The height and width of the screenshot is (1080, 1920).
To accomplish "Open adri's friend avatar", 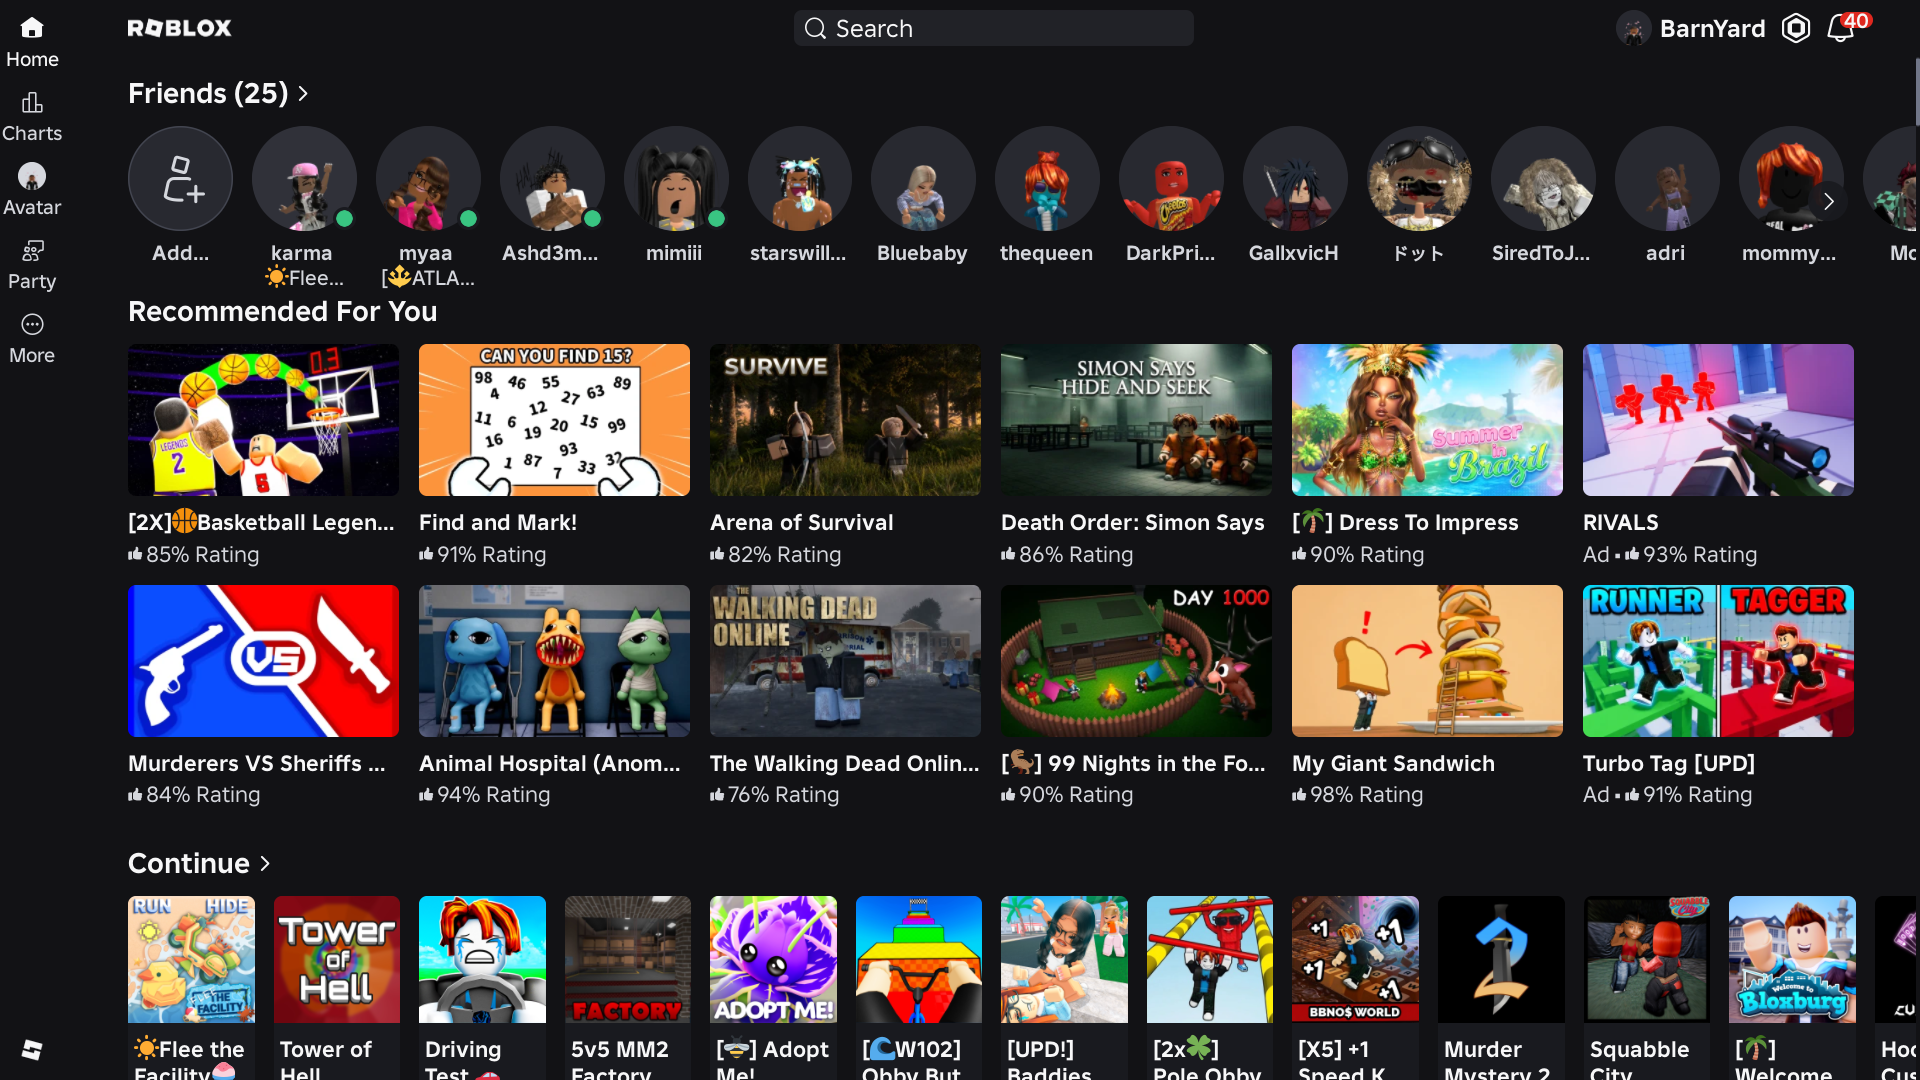I will (1667, 179).
